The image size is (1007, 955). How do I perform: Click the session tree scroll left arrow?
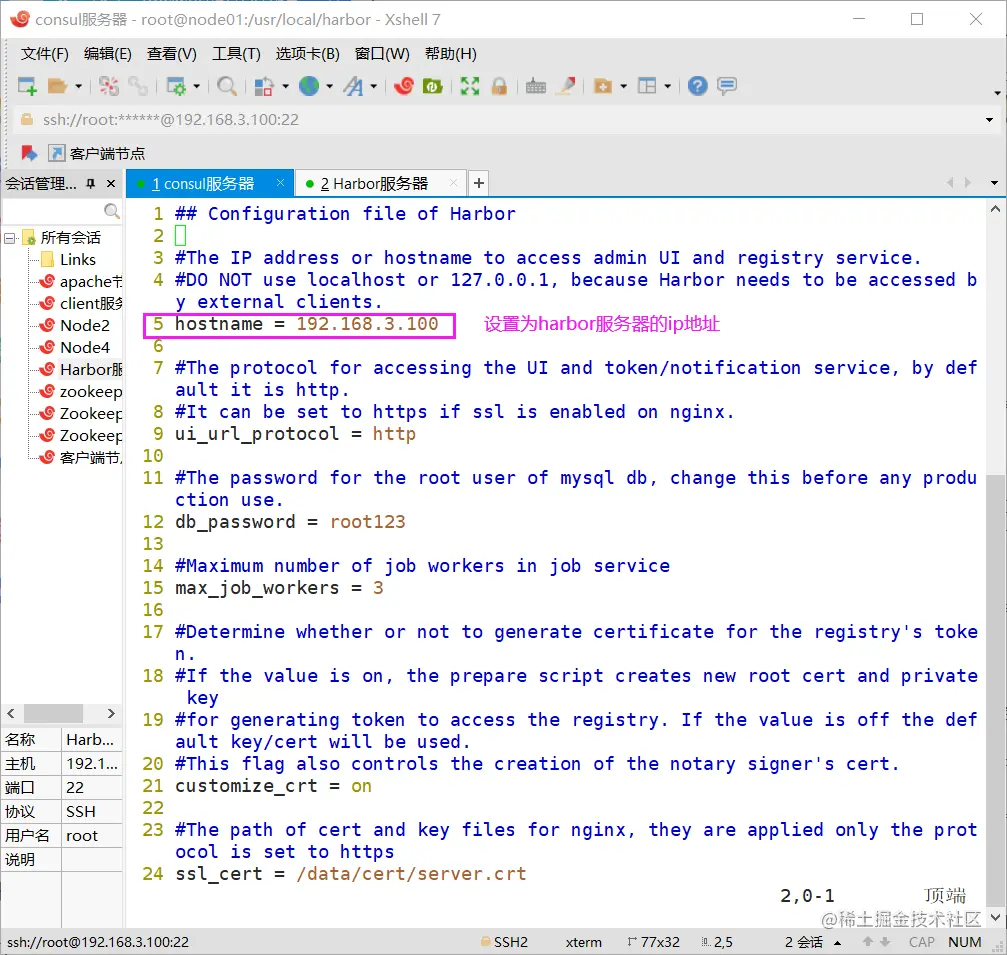(x=11, y=713)
